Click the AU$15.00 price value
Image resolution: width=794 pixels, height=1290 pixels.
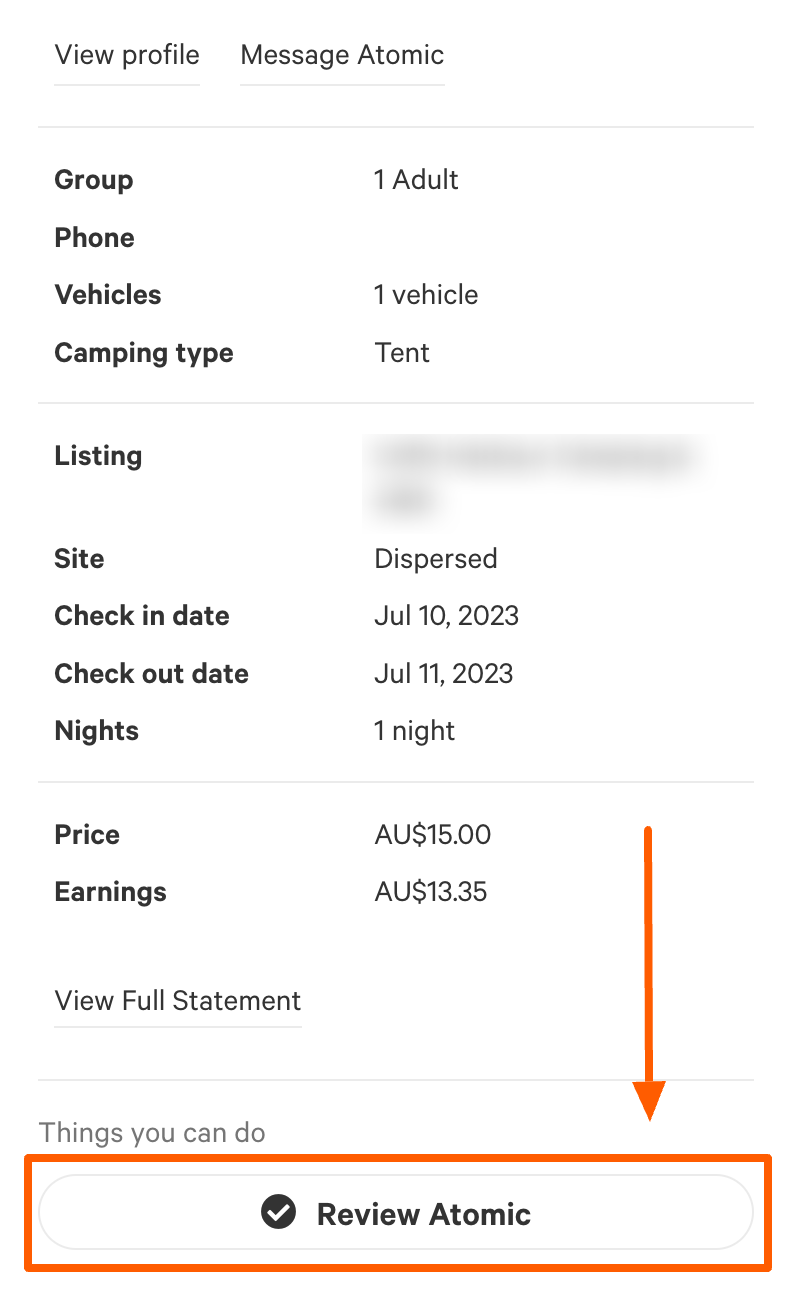point(433,835)
